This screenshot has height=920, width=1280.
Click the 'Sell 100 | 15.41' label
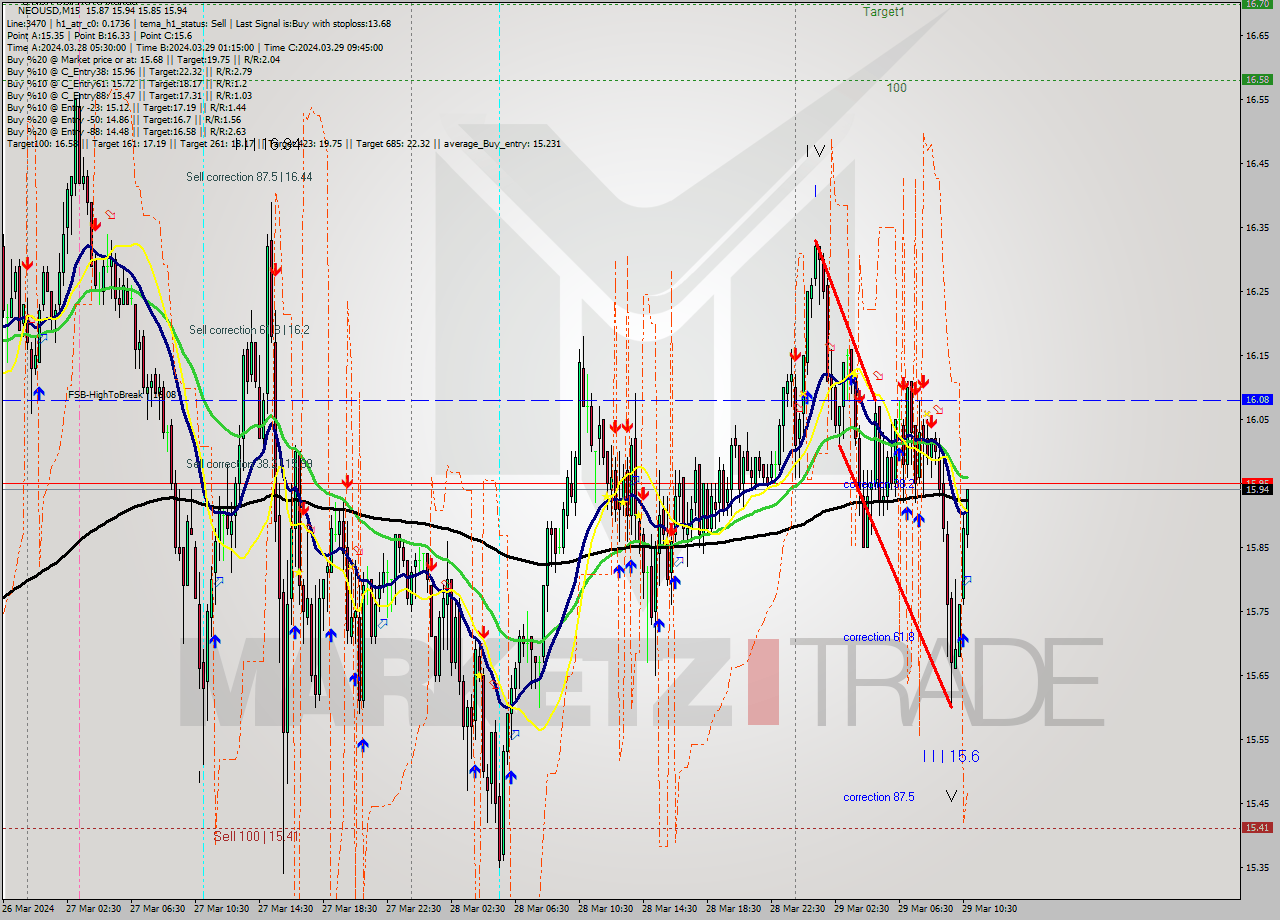(x=256, y=836)
